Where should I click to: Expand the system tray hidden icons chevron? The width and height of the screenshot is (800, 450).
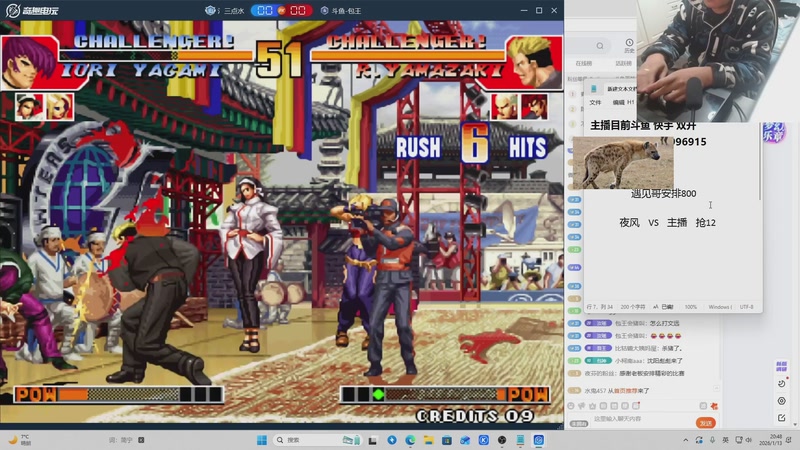pyautogui.click(x=686, y=440)
